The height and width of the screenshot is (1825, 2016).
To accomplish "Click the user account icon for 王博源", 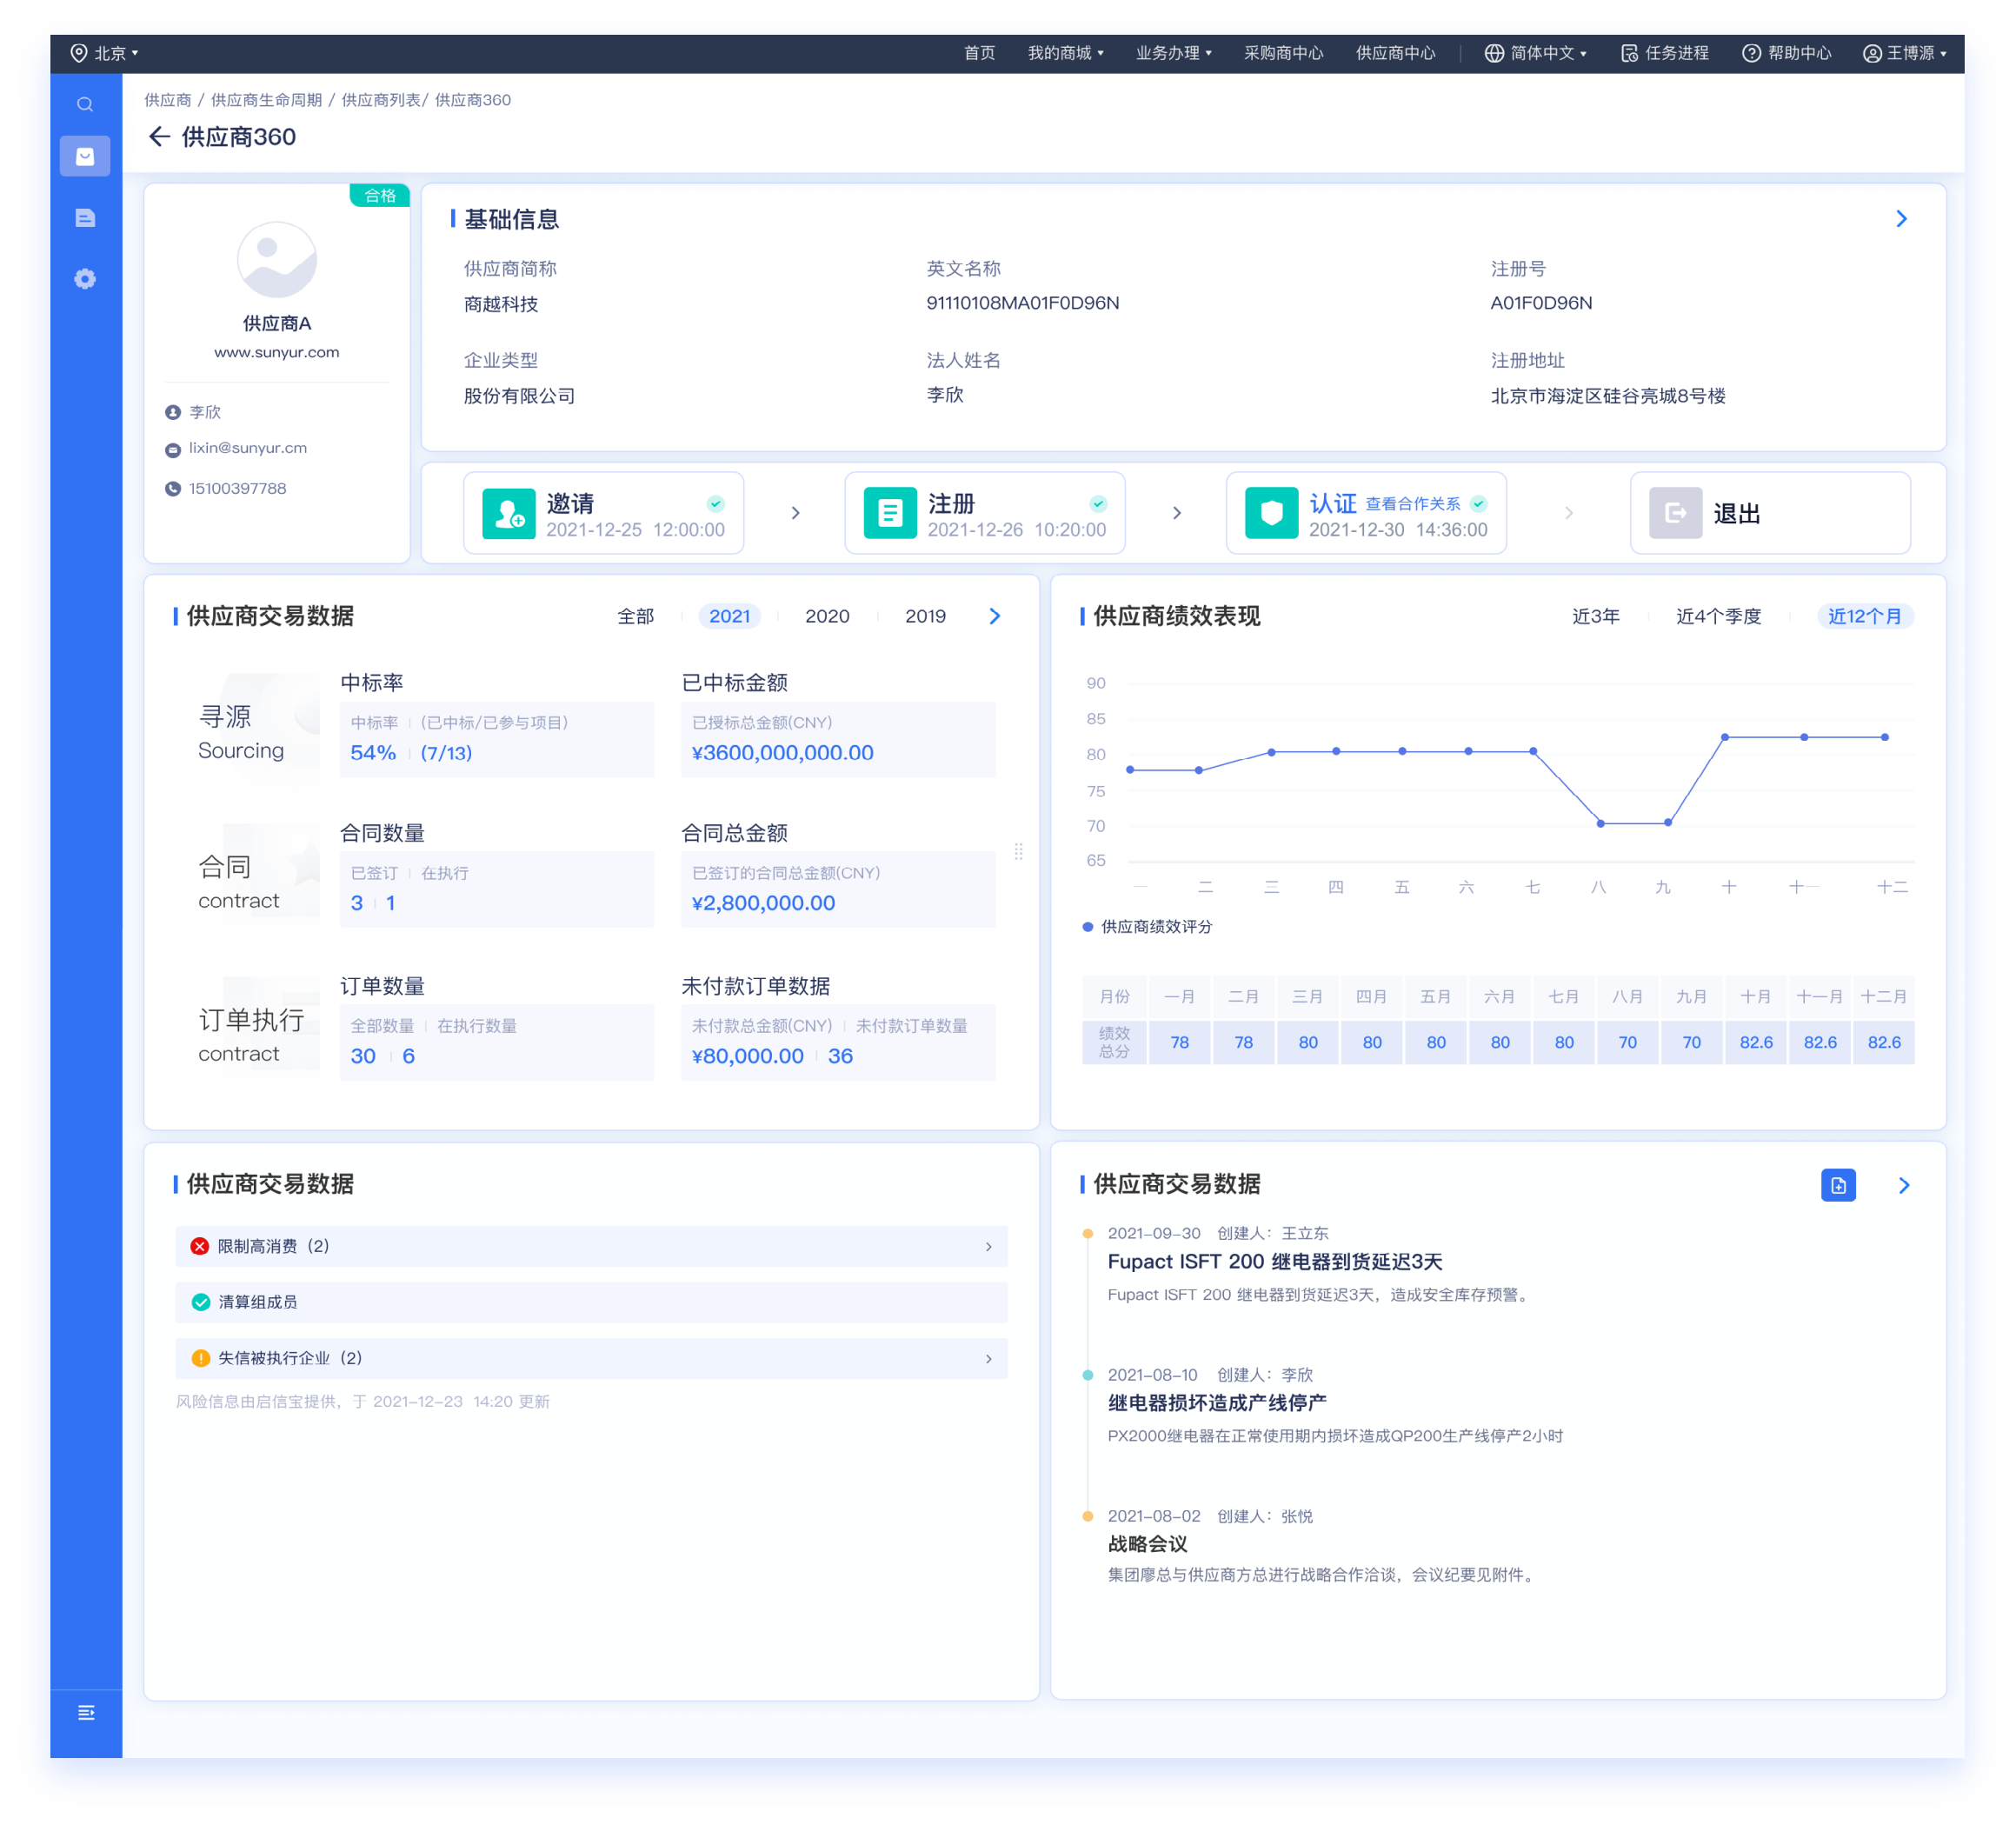I will pyautogui.click(x=1871, y=53).
